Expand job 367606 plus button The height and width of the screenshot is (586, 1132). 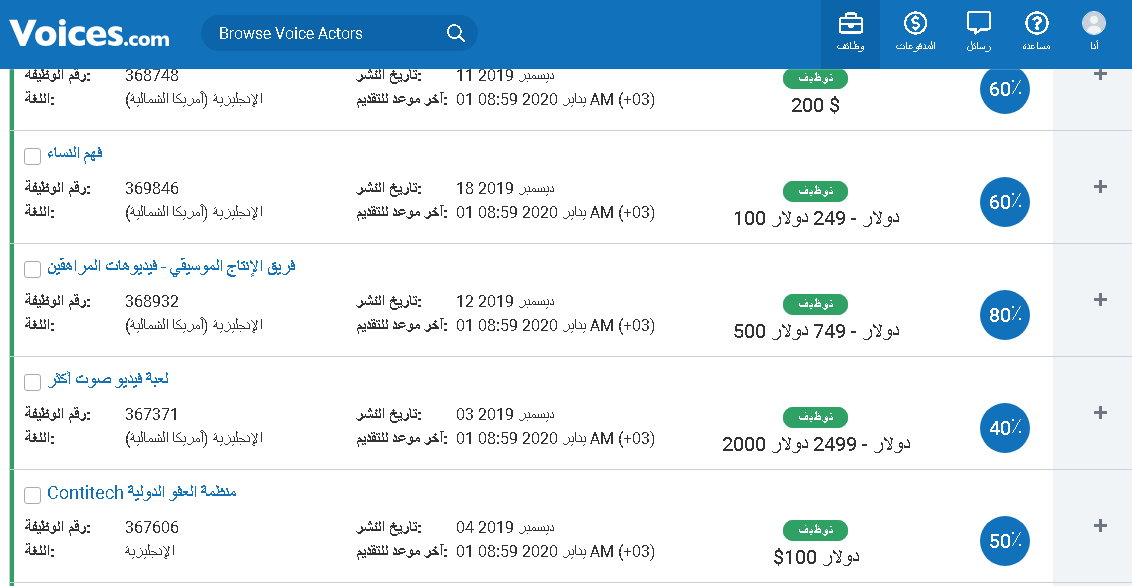[1101, 526]
